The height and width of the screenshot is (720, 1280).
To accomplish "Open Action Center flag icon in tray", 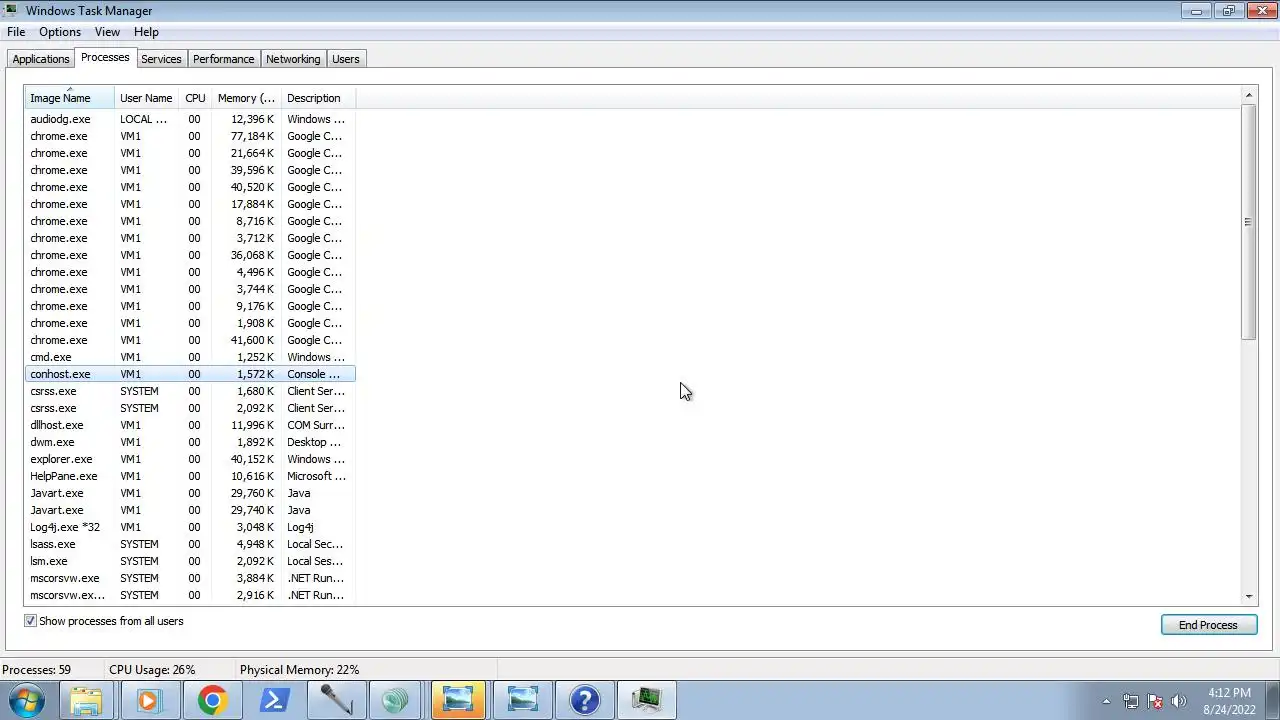I will tap(1154, 701).
